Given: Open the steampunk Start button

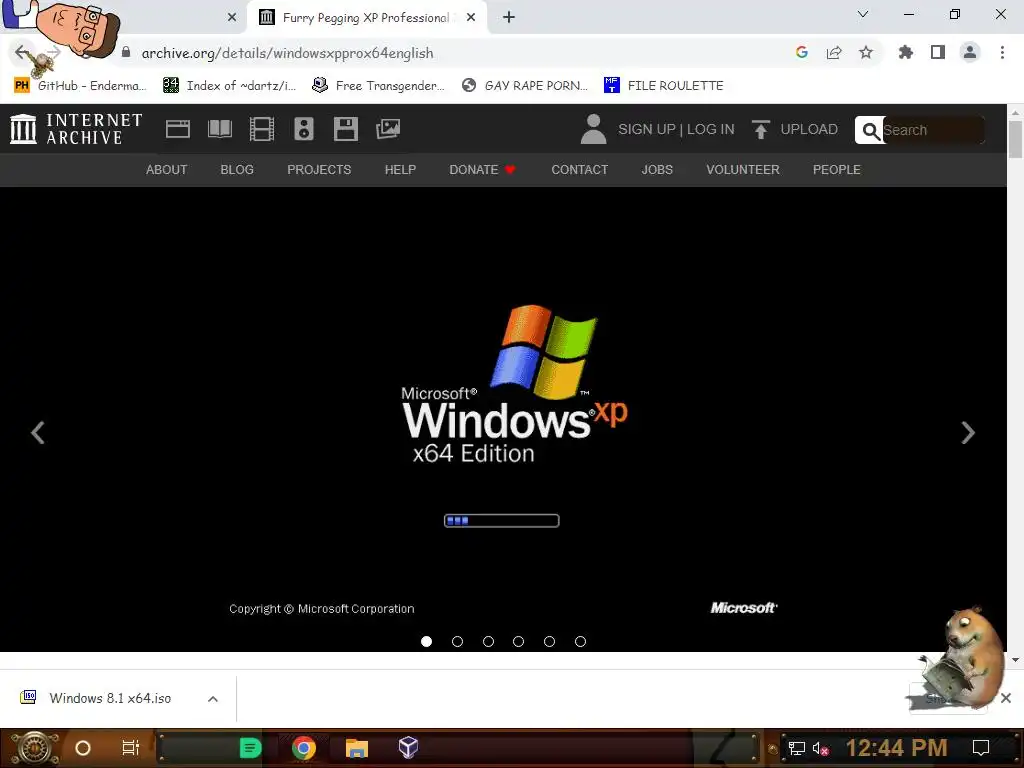Looking at the screenshot, I should (34, 748).
